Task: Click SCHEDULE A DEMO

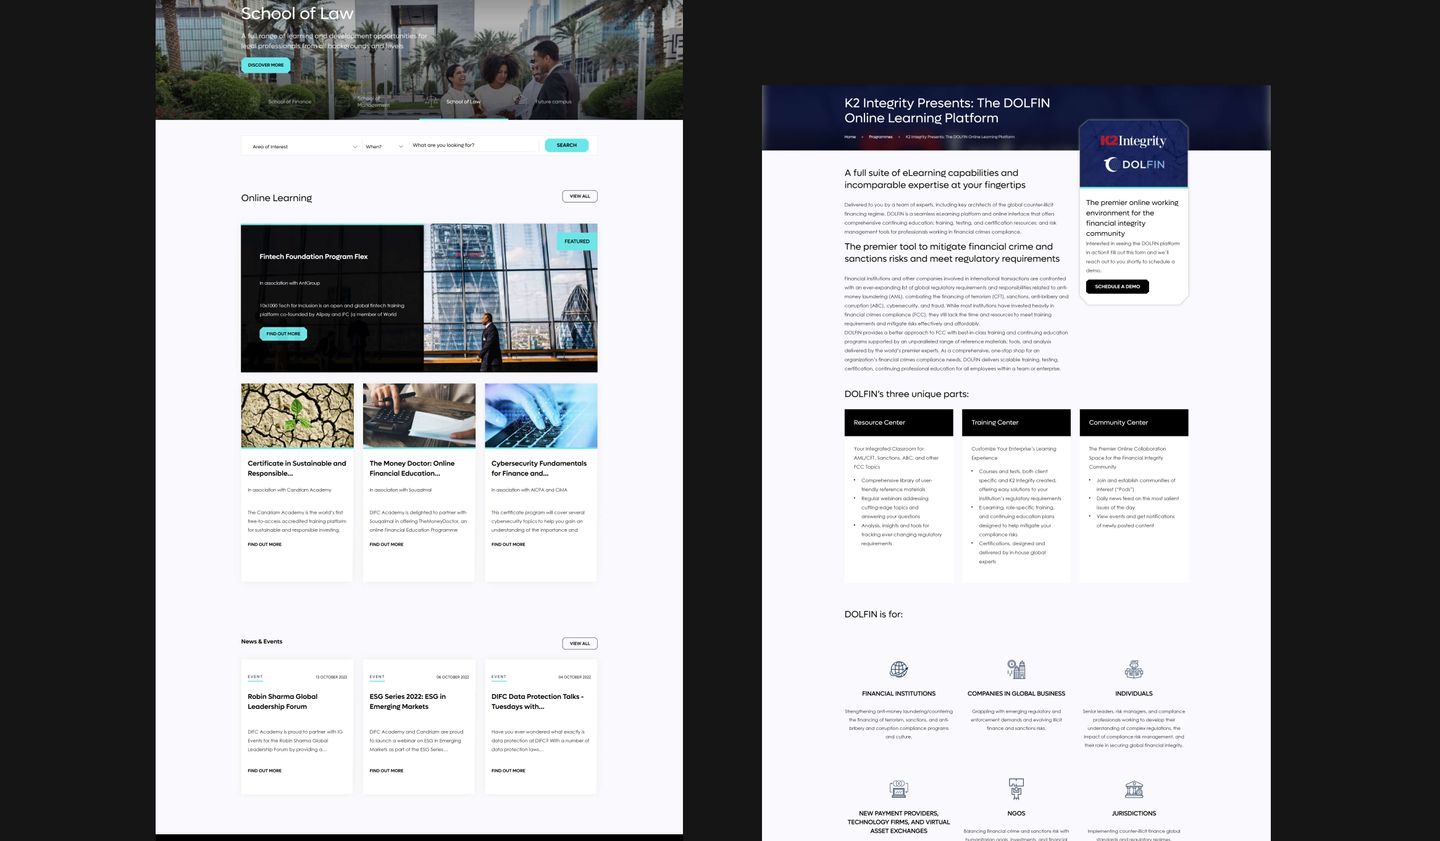Action: point(1117,285)
